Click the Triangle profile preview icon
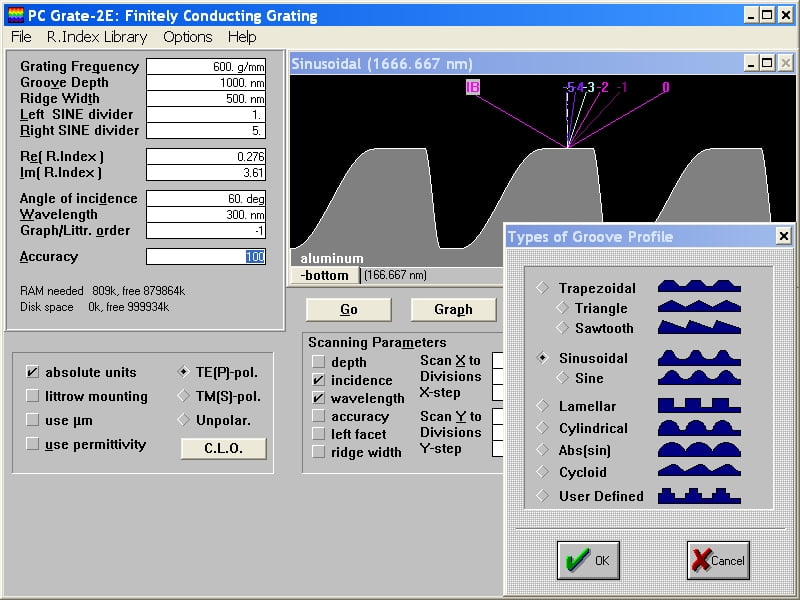The height and width of the screenshot is (600, 800). 699,306
